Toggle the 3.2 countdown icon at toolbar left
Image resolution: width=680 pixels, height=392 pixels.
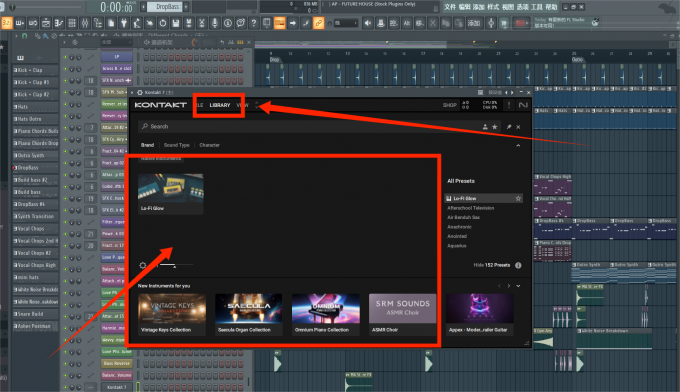click(x=7, y=23)
